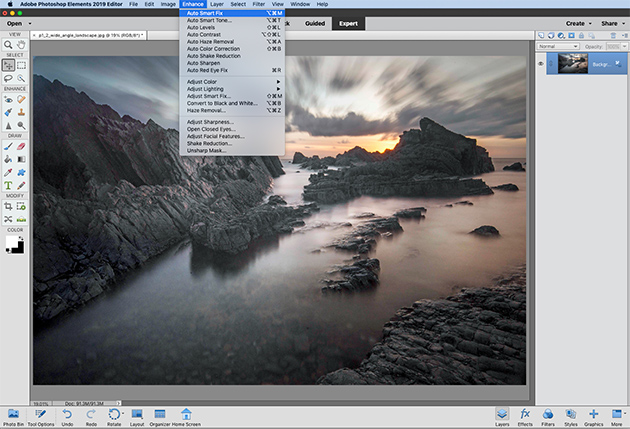
Task: Select the Quick Selection tool
Action: point(21,78)
